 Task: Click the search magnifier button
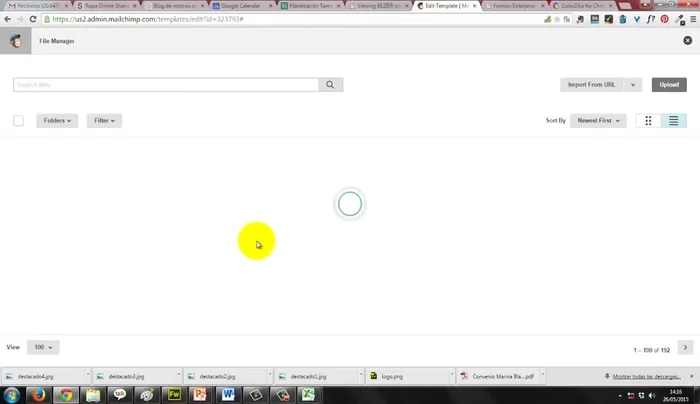tap(331, 85)
